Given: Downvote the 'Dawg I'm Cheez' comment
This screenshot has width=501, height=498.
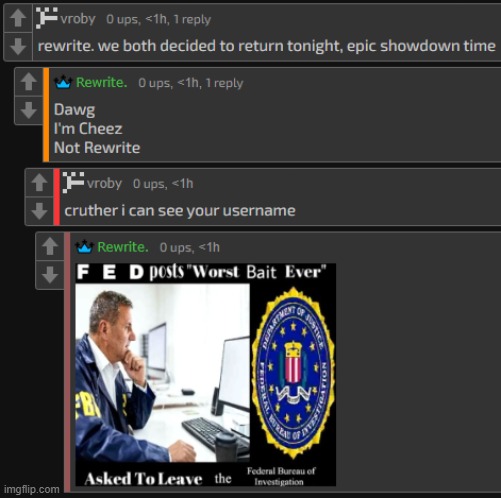Looking at the screenshot, I should click(29, 110).
